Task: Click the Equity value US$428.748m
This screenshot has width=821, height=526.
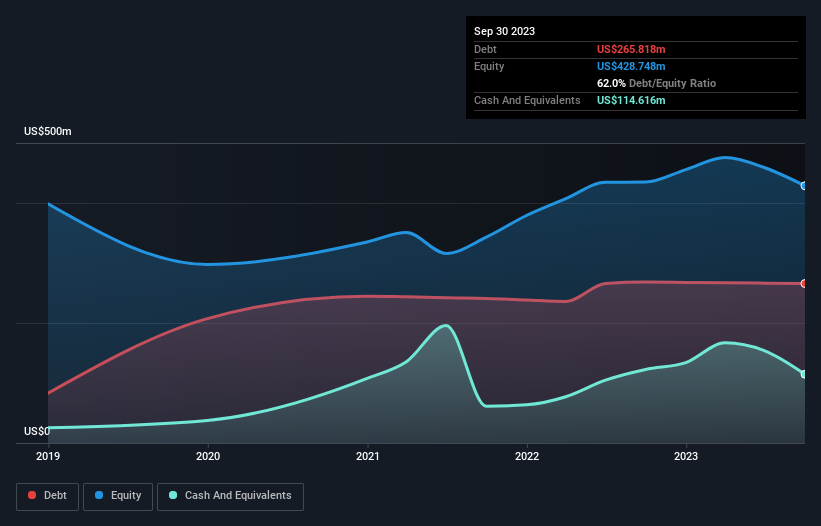Action: point(631,66)
